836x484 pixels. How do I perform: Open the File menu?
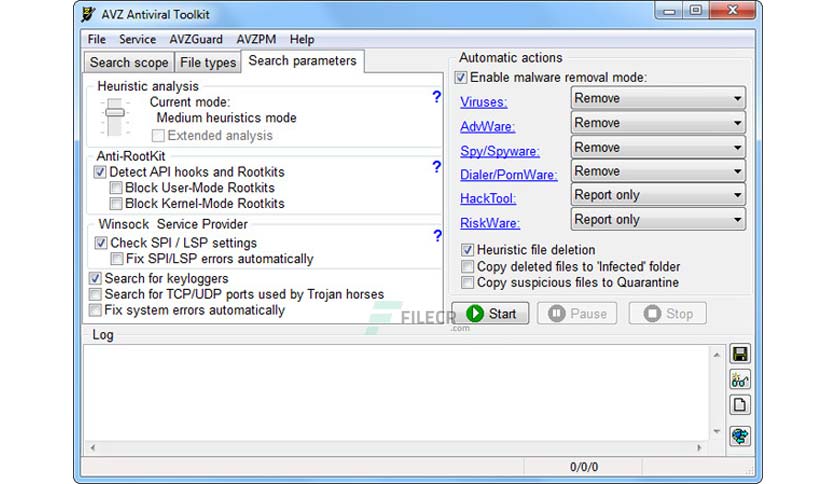pyautogui.click(x=97, y=39)
